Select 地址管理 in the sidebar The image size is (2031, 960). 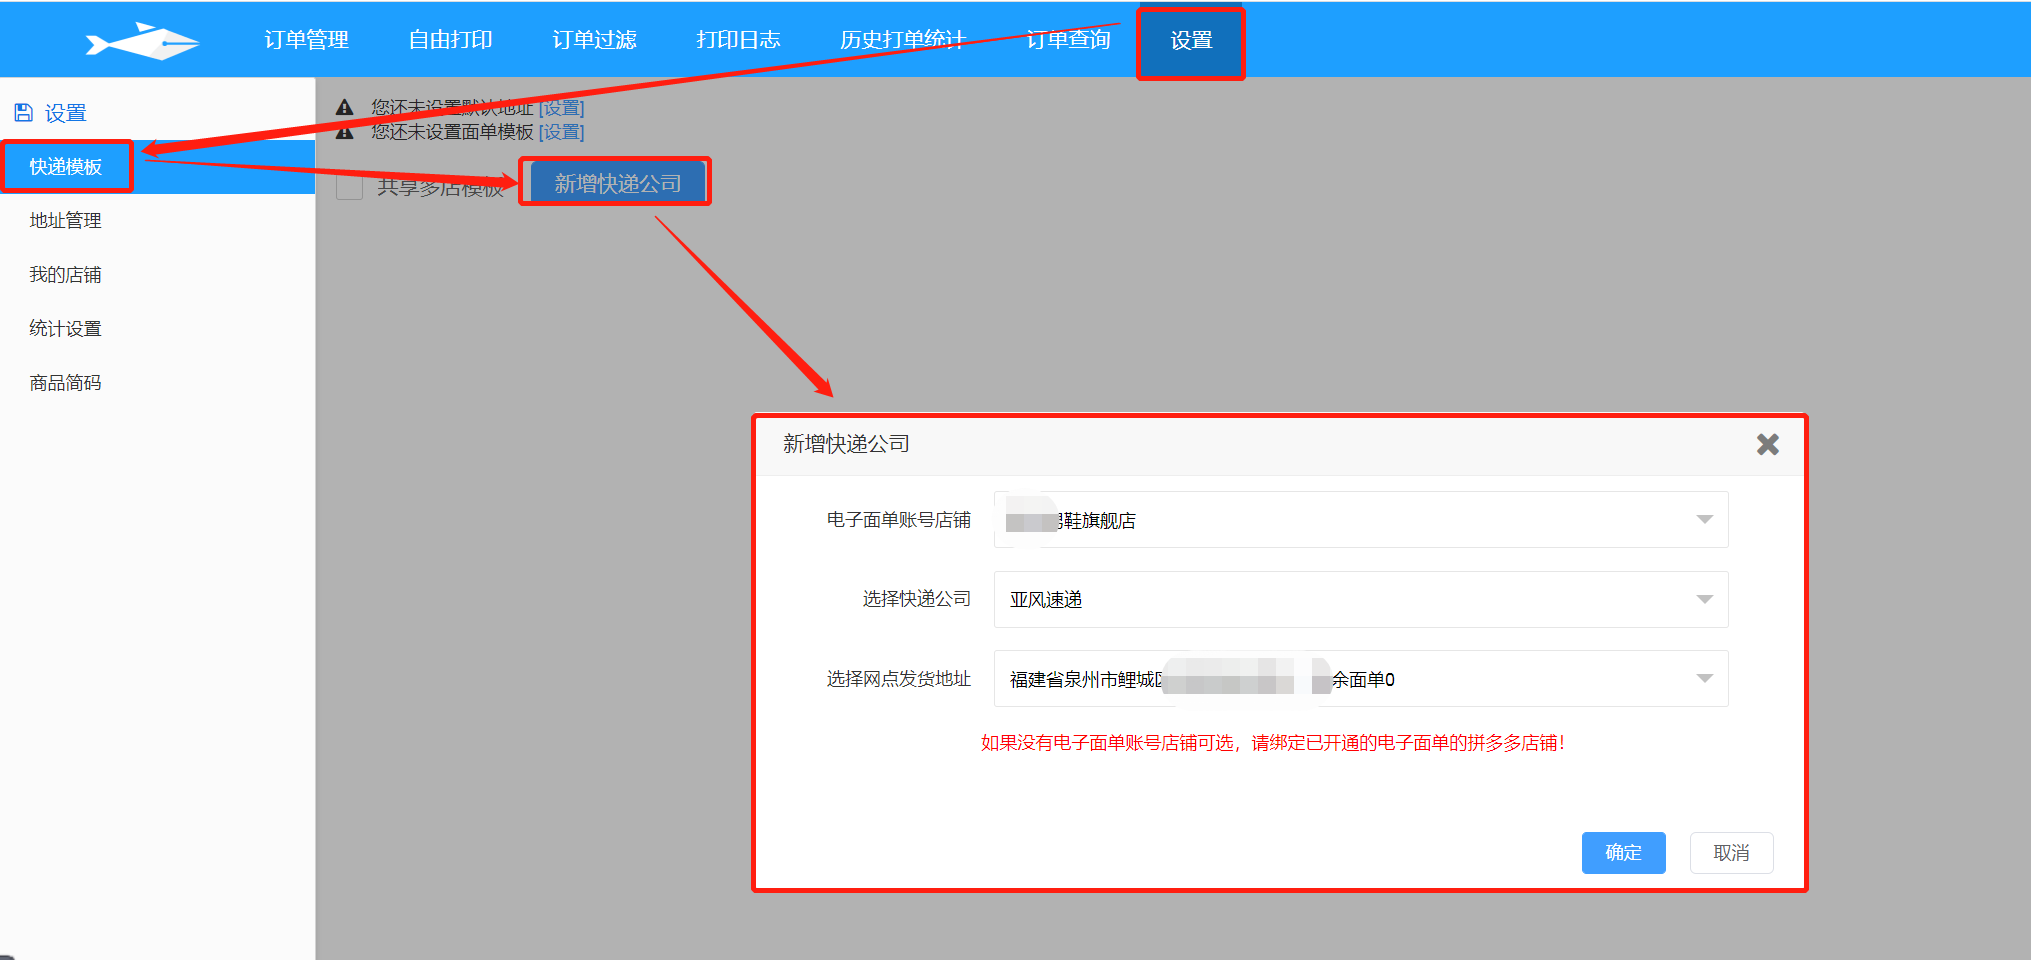[x=66, y=221]
